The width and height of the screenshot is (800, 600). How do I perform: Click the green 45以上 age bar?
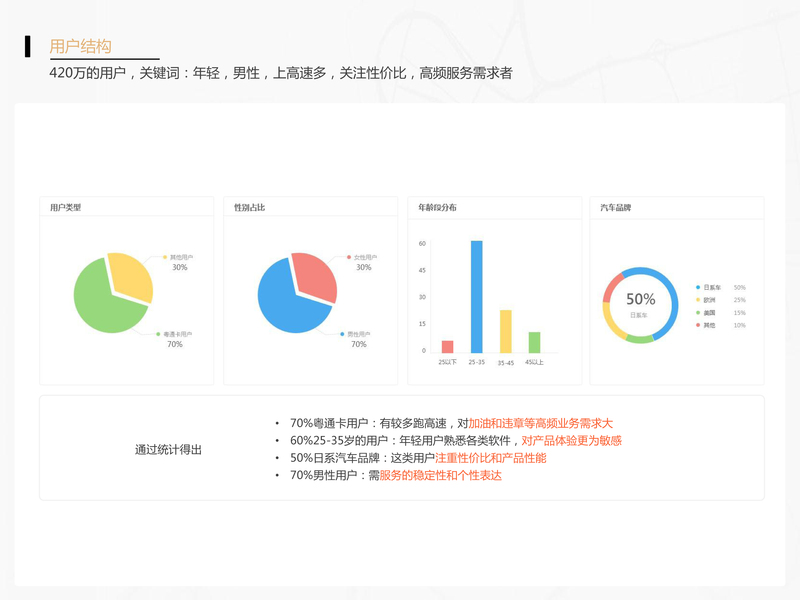(x=534, y=342)
